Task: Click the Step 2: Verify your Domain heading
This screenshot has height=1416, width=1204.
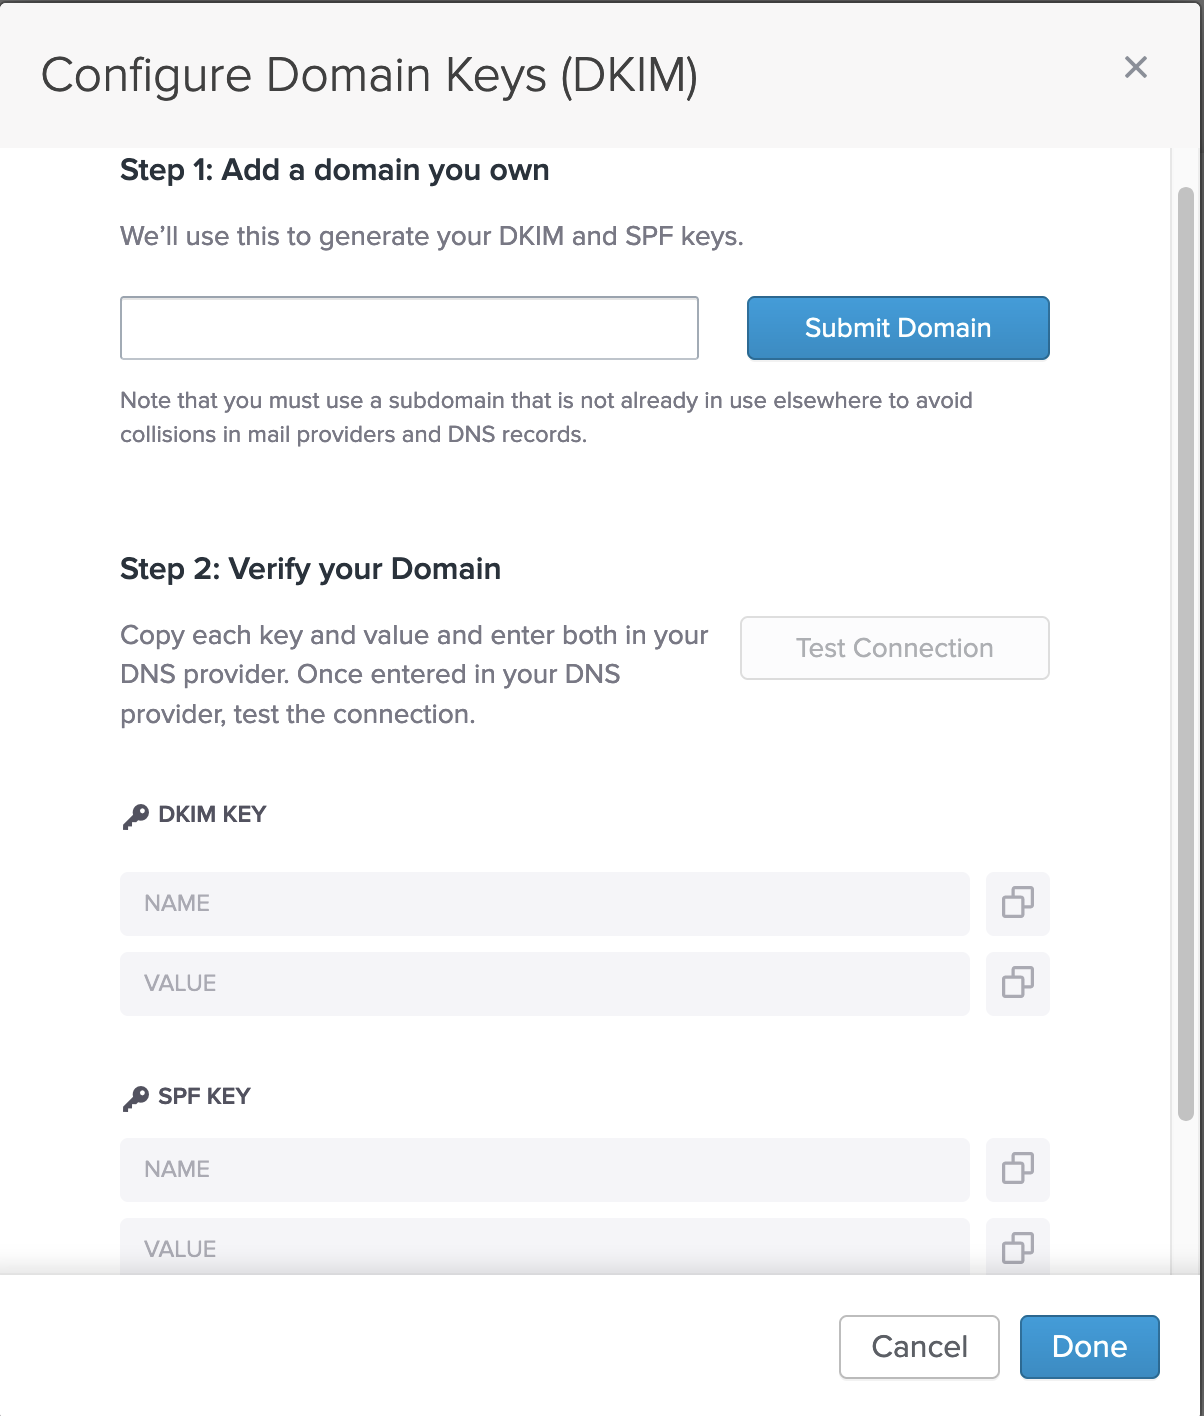Action: [x=310, y=568]
